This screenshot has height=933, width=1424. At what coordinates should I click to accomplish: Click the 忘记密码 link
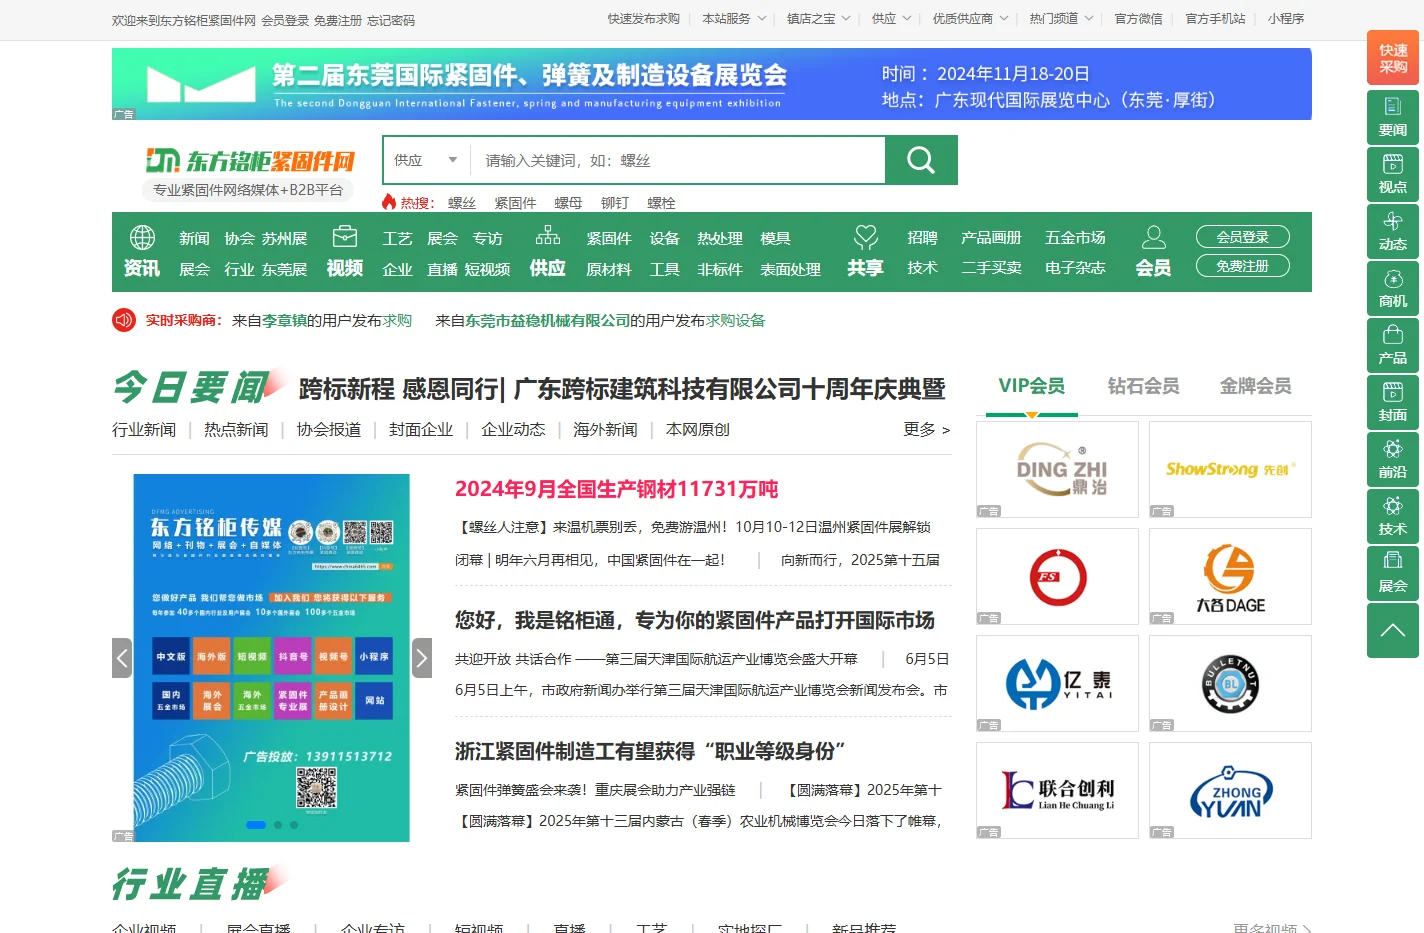(391, 20)
